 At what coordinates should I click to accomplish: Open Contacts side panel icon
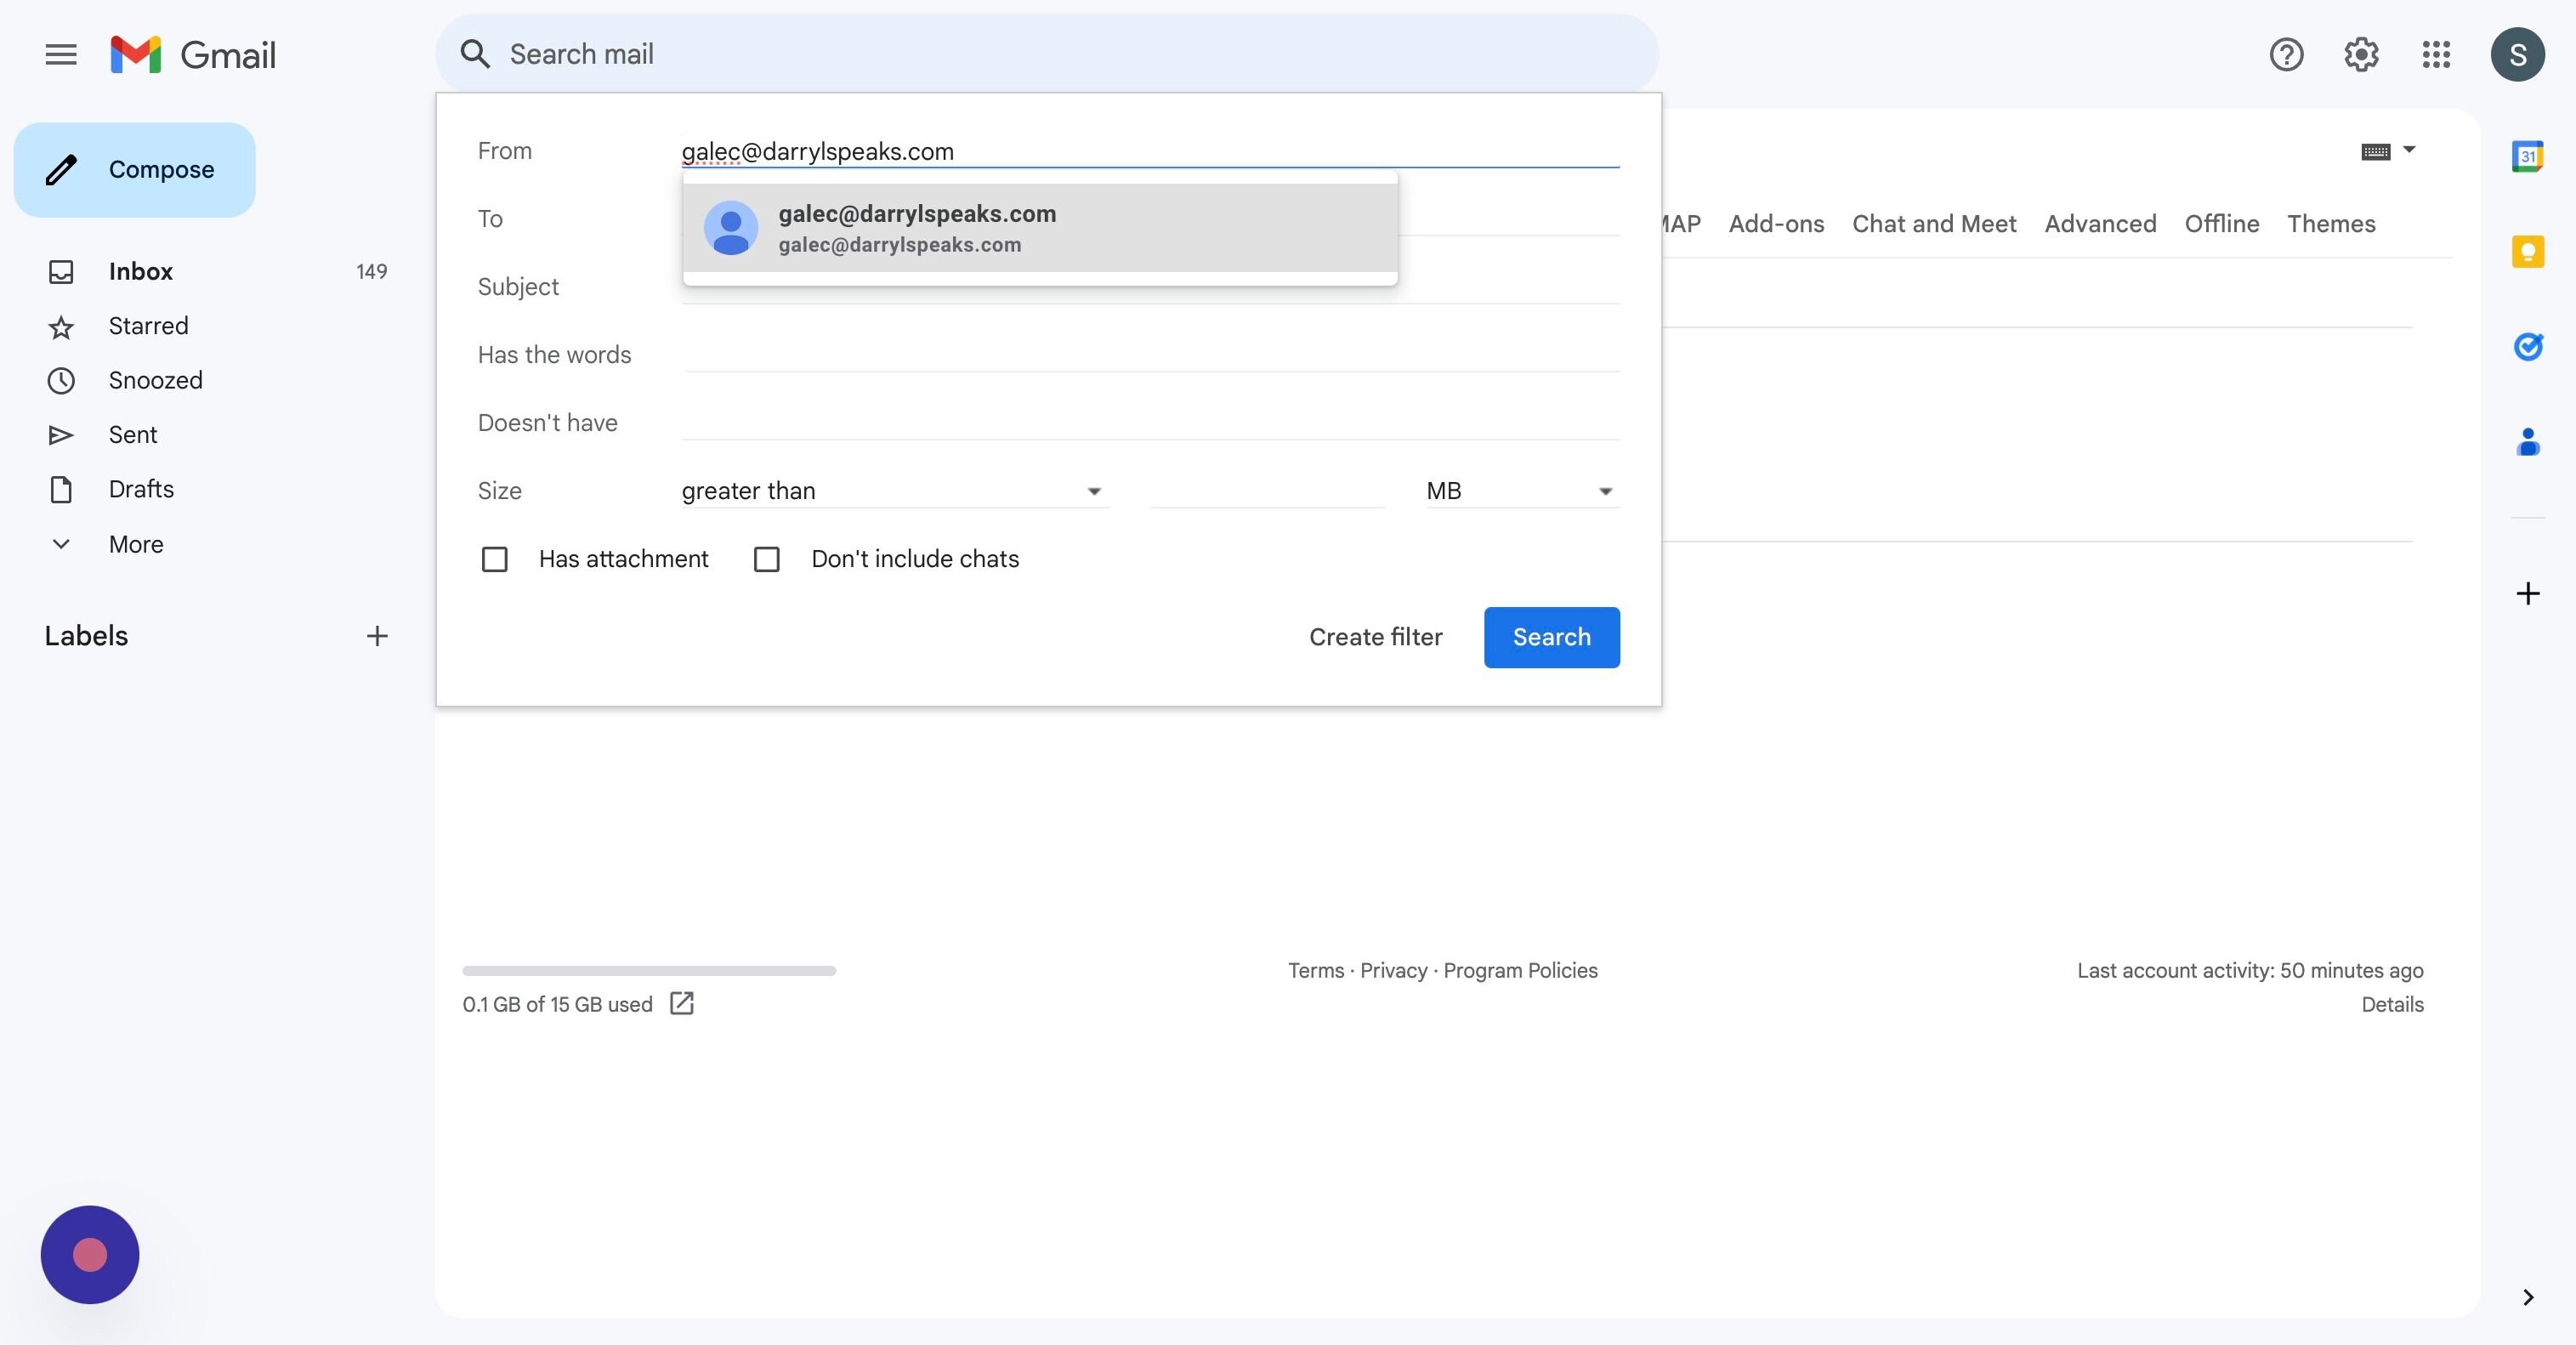point(2527,441)
